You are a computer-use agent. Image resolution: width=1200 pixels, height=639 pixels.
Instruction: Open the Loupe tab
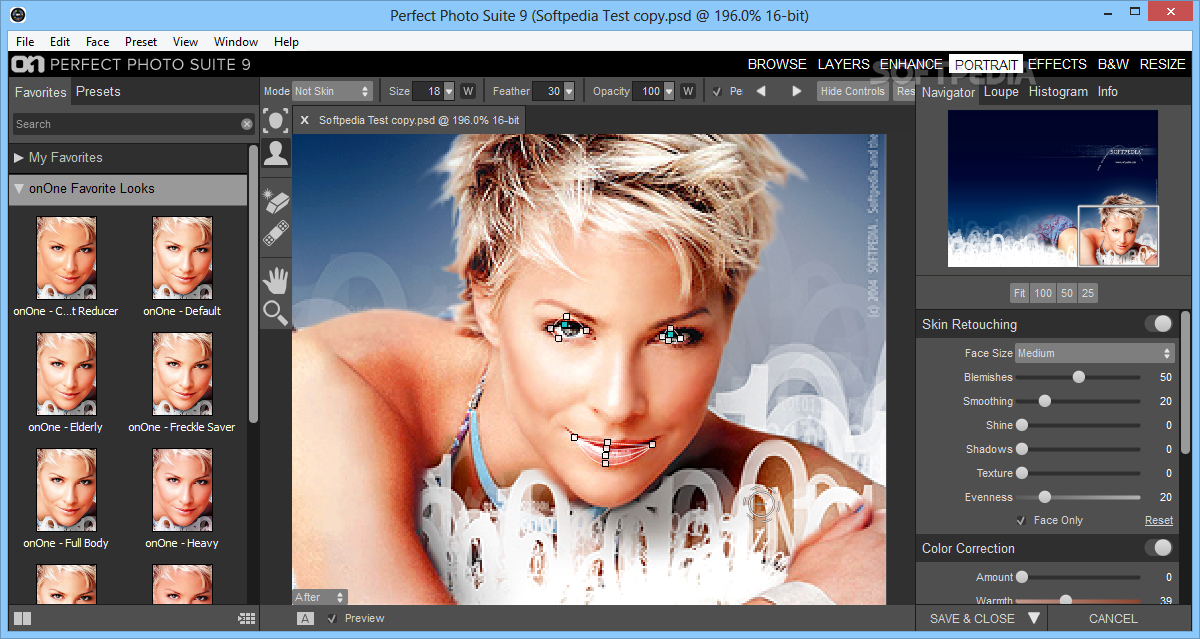tap(1001, 91)
